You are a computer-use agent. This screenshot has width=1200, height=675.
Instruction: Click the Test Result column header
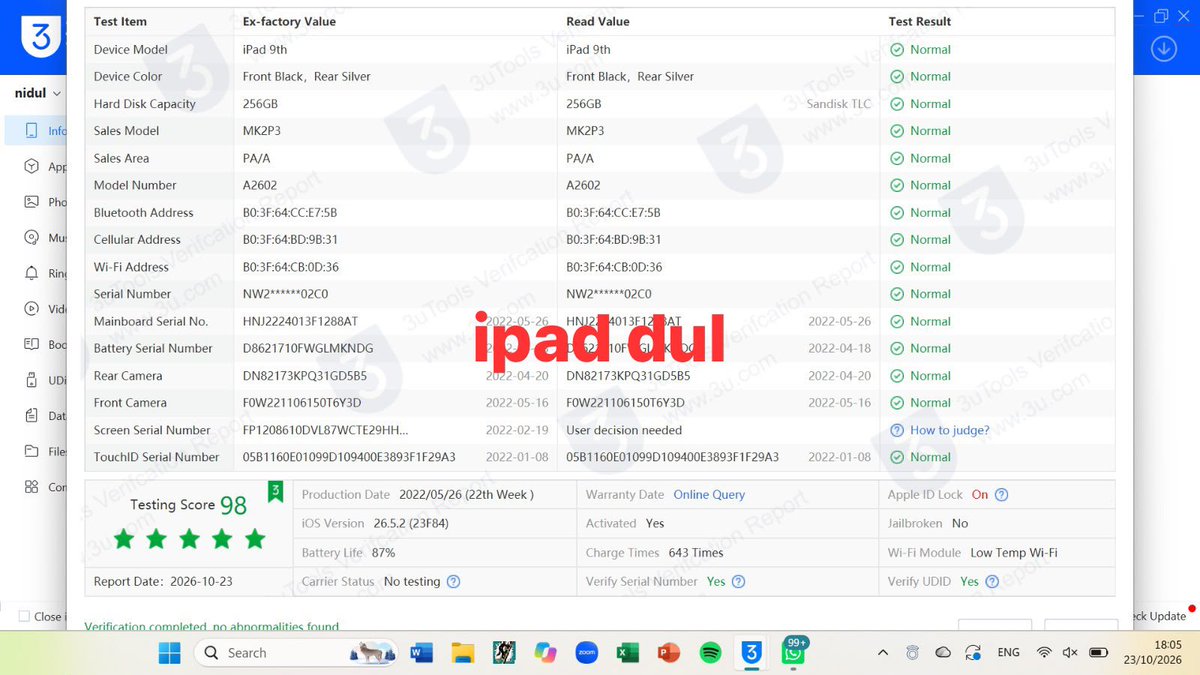point(919,22)
